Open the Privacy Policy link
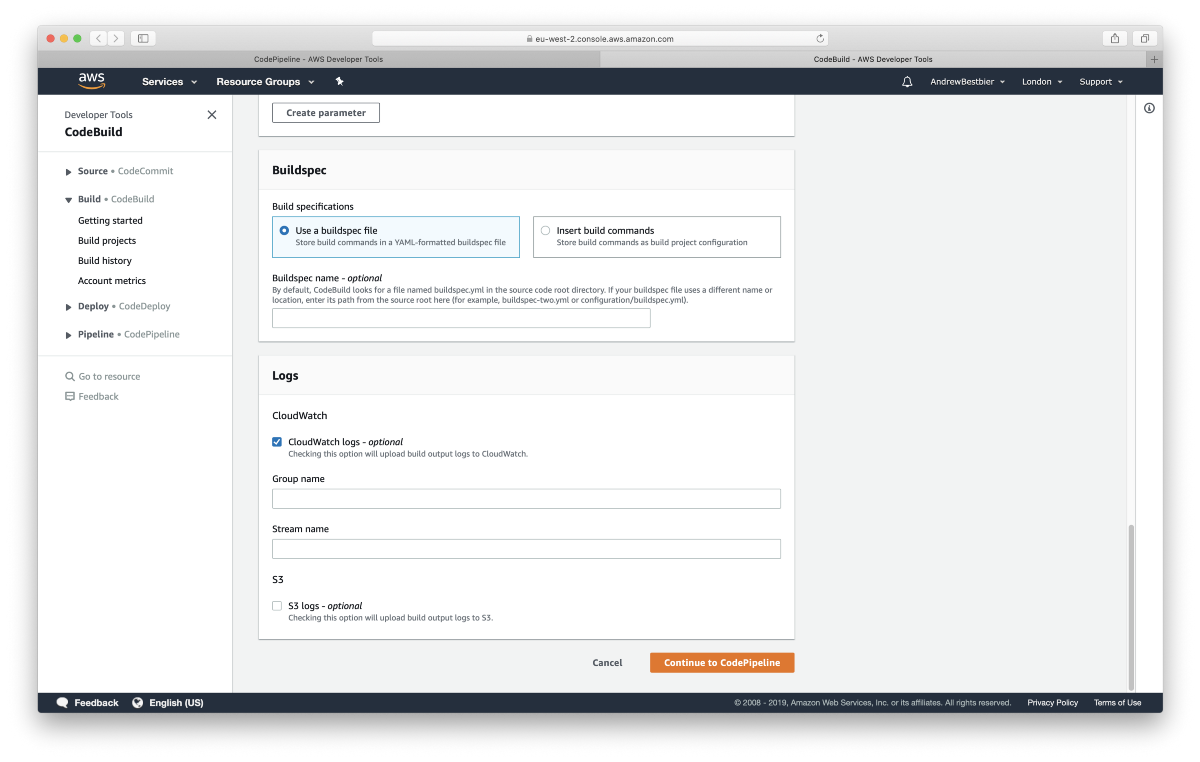 tap(1052, 703)
